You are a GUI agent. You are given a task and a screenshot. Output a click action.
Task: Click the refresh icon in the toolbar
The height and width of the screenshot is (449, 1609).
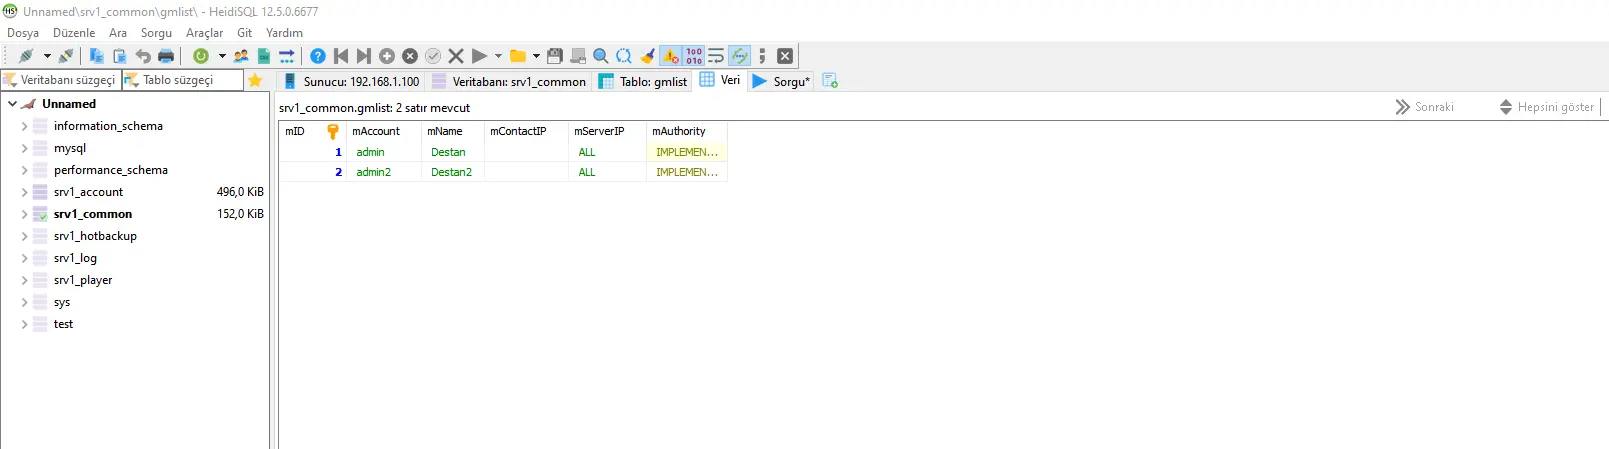click(201, 56)
